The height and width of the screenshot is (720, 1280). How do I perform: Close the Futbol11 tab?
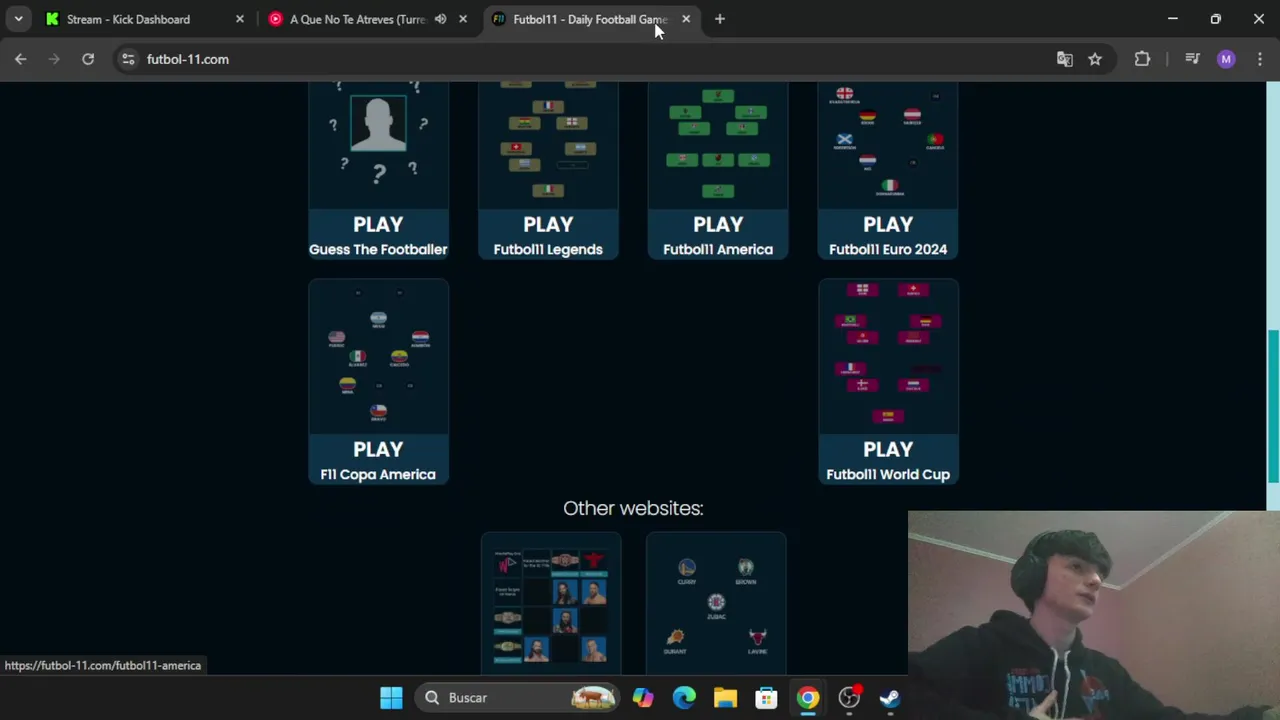[x=686, y=19]
